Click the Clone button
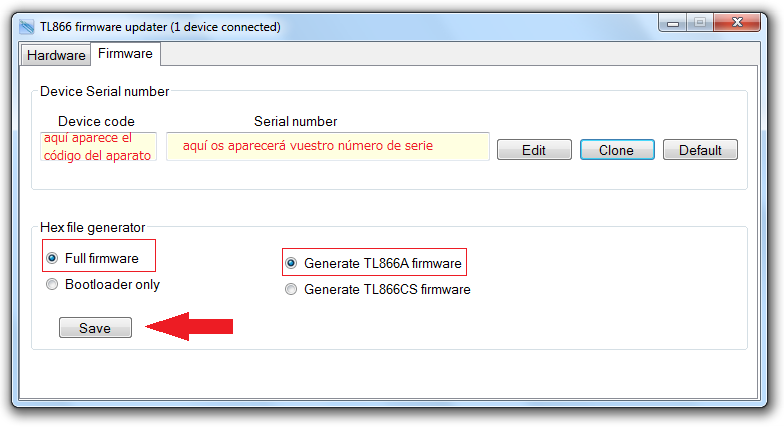 tap(617, 150)
